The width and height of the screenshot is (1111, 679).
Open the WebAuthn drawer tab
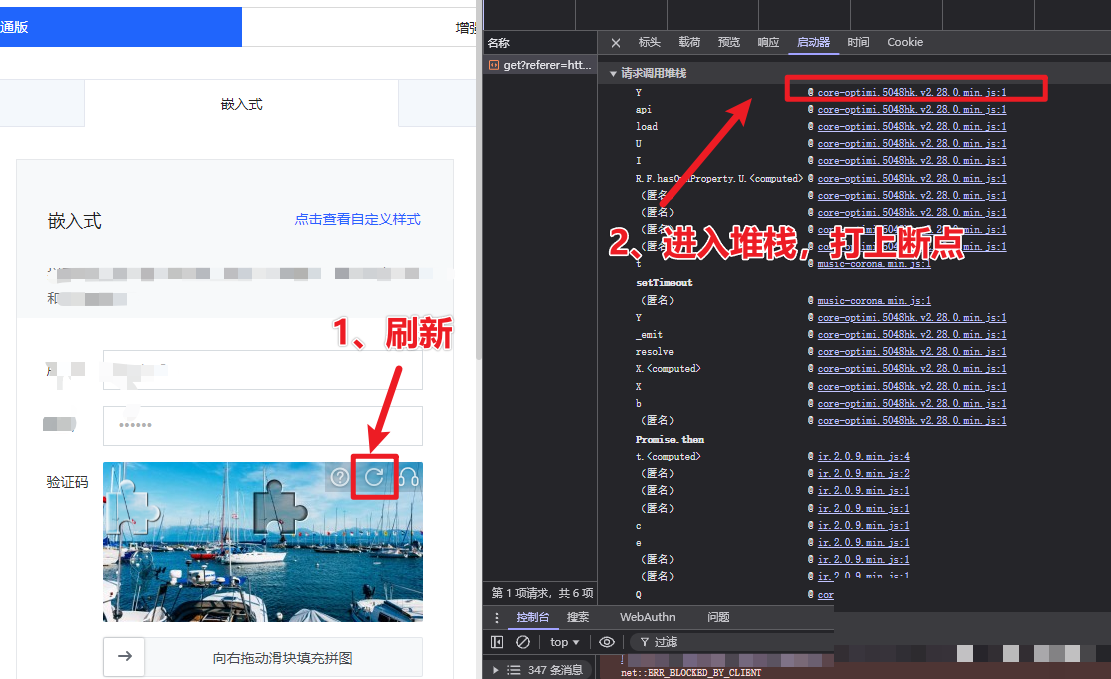point(647,617)
